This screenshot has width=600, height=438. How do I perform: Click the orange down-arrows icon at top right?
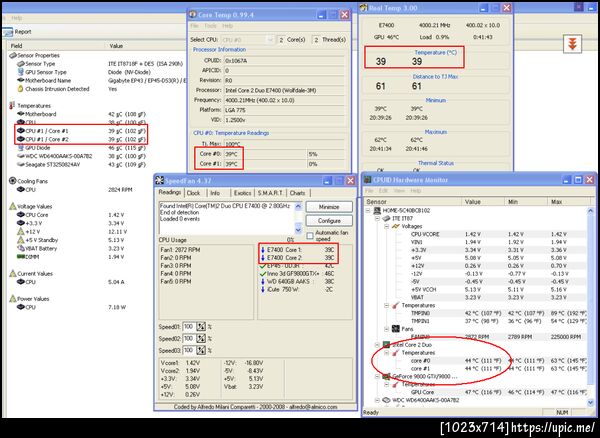point(572,44)
